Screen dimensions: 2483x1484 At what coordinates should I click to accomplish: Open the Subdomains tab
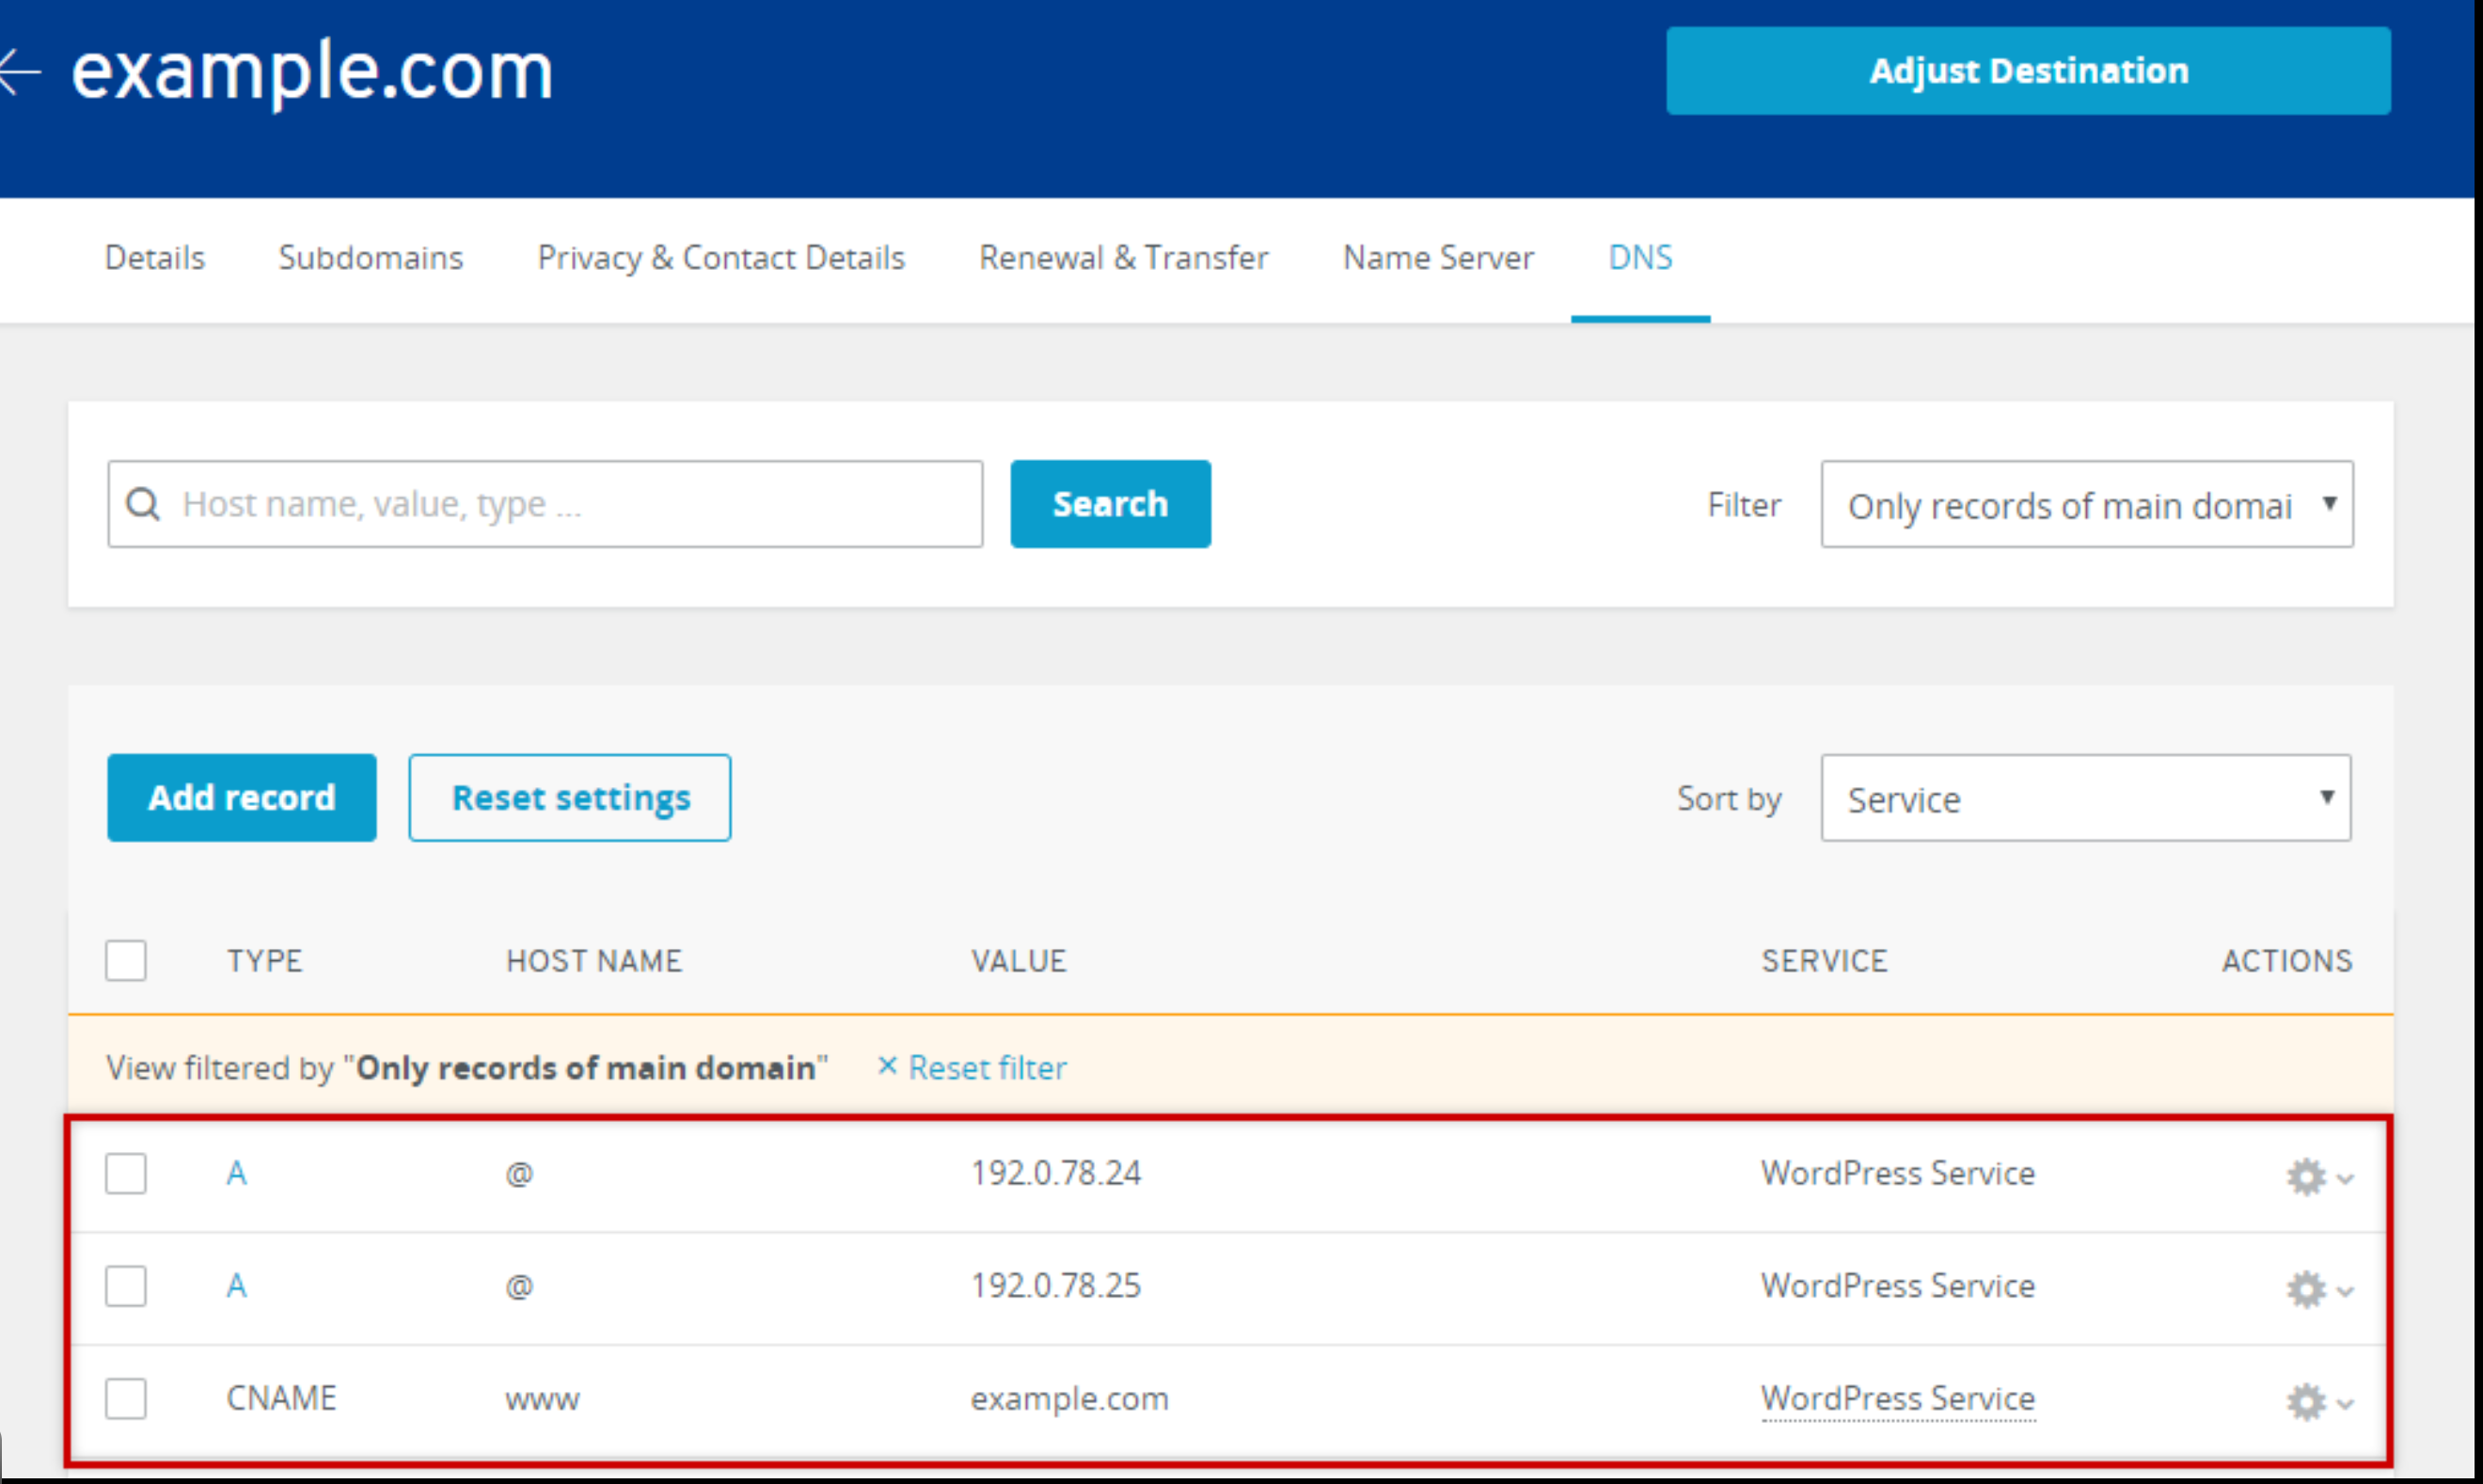[370, 258]
